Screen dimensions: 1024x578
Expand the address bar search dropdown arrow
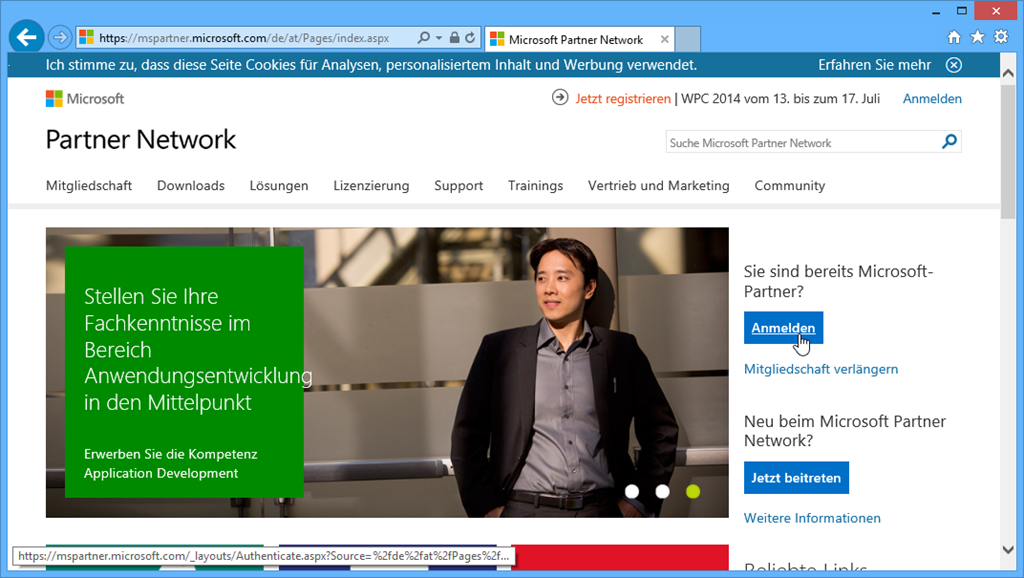click(438, 39)
